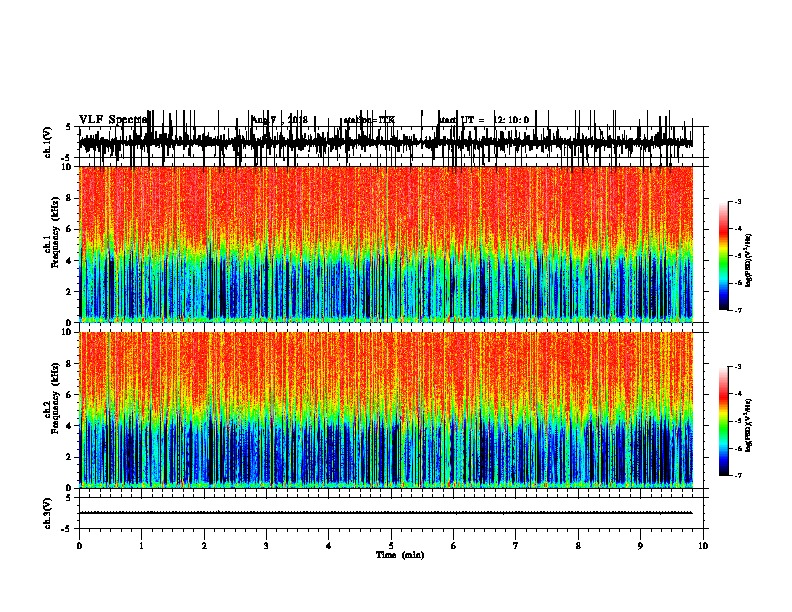Click the flat ch.3 voltage trace
This screenshot has width=792, height=612.
(x=386, y=513)
